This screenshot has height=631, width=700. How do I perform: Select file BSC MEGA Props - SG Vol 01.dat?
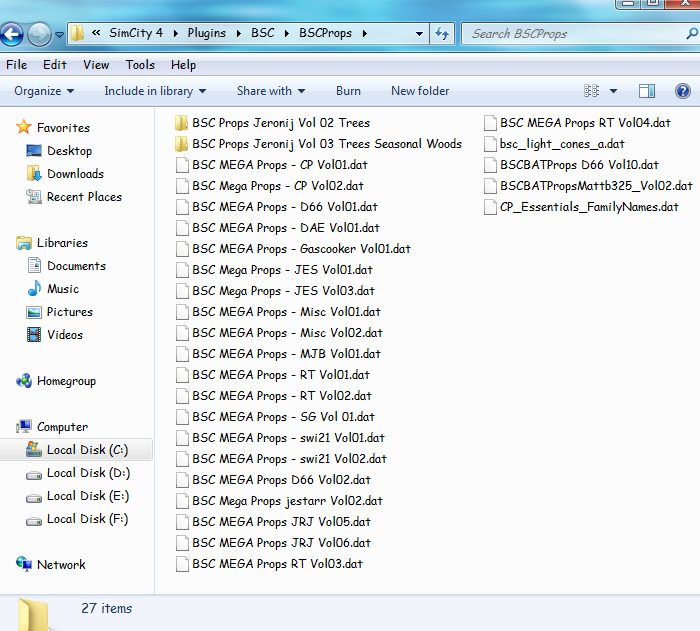283,417
